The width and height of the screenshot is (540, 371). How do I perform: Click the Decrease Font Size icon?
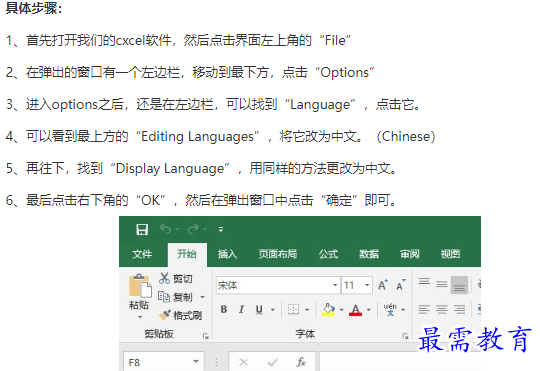pyautogui.click(x=401, y=285)
